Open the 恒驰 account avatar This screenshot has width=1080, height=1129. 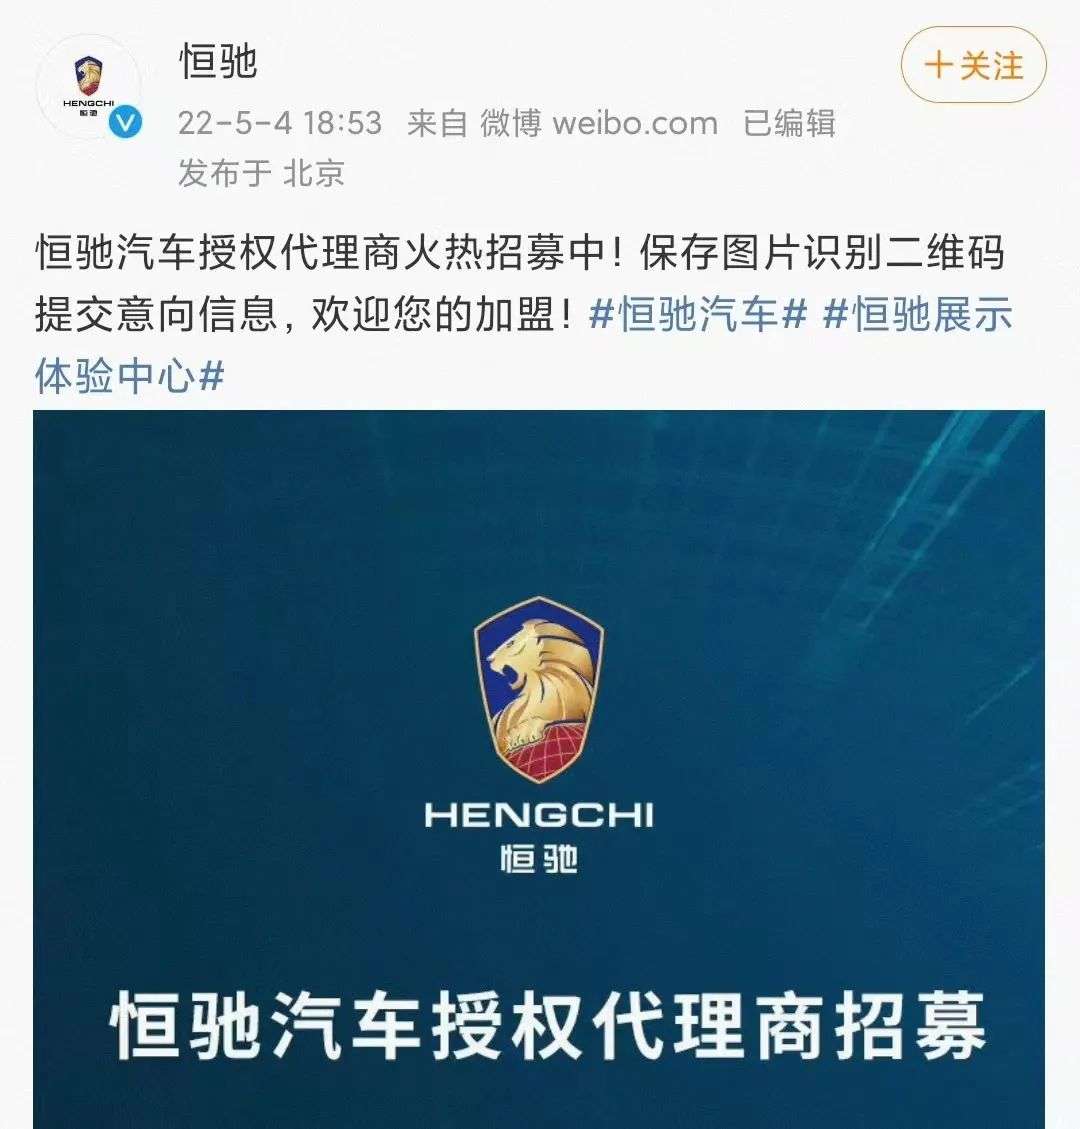(x=89, y=87)
